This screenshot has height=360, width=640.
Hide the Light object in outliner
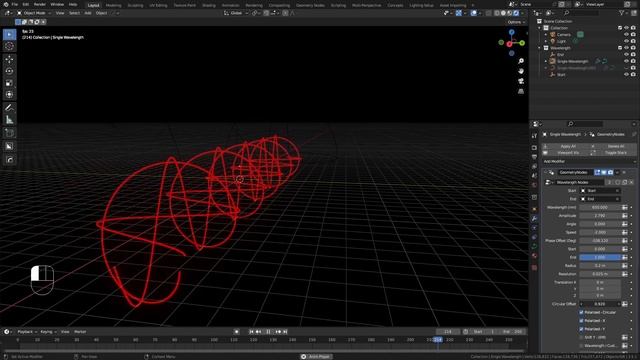tap(626, 41)
